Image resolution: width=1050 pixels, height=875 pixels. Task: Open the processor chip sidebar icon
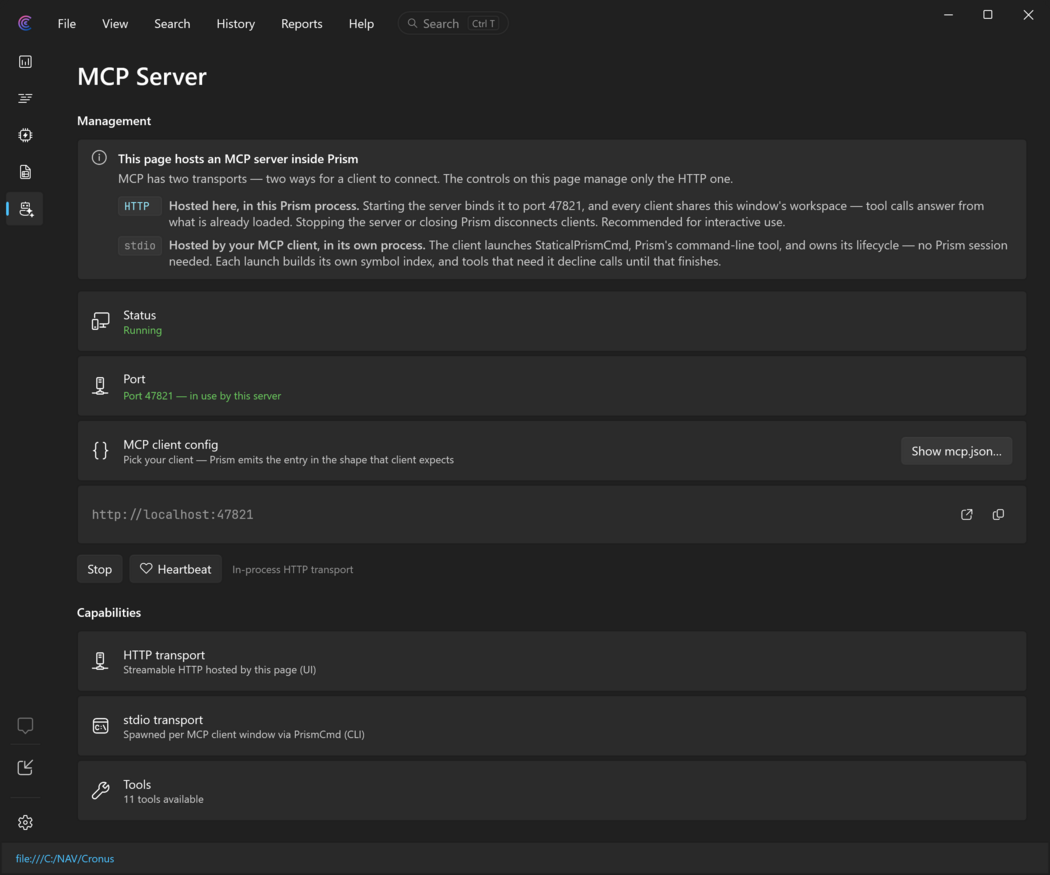pyautogui.click(x=25, y=135)
